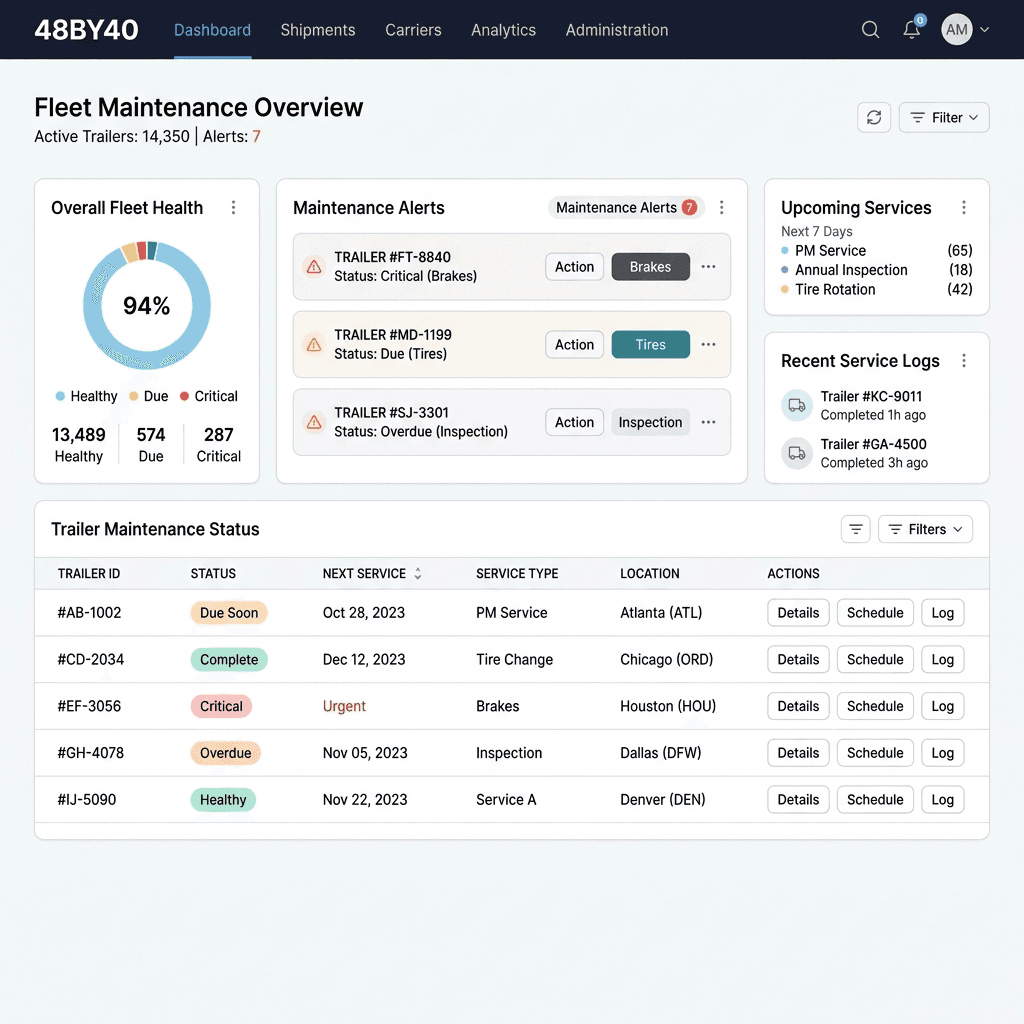Screen dimensions: 1024x1024
Task: Open more options for Trailer #SJ-3301 alert
Action: (x=709, y=422)
